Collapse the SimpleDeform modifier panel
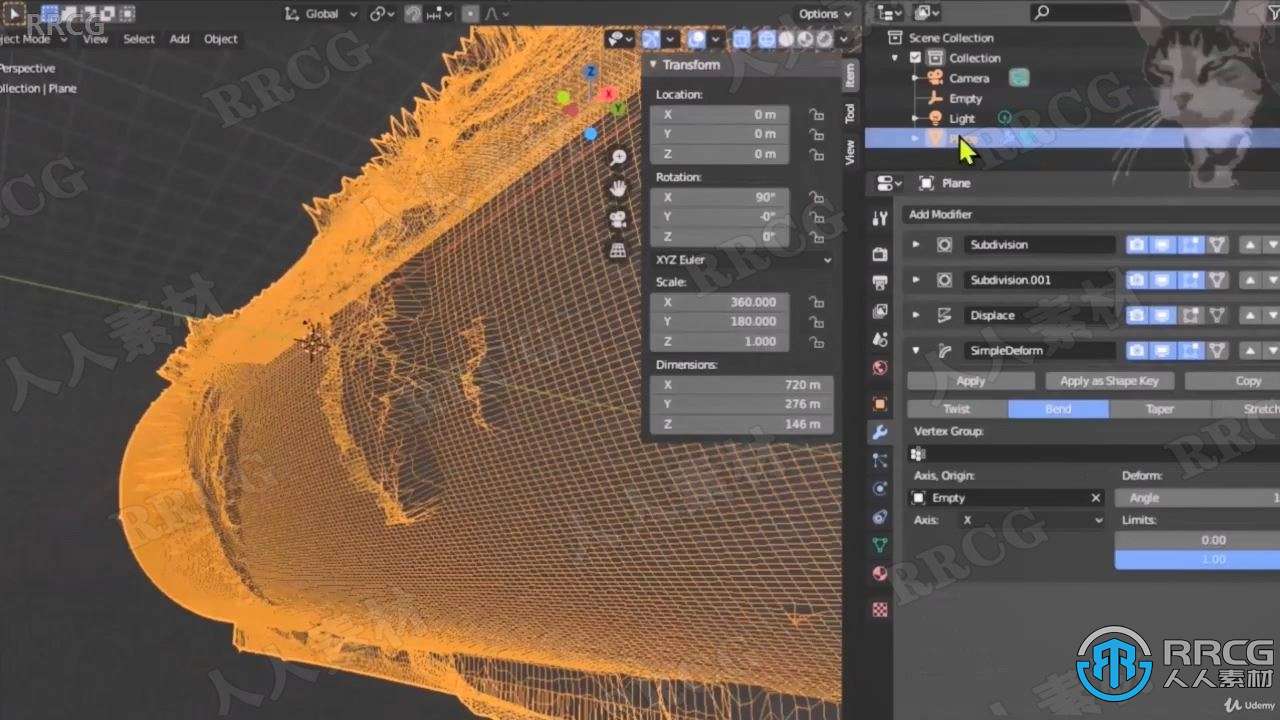 pos(916,351)
